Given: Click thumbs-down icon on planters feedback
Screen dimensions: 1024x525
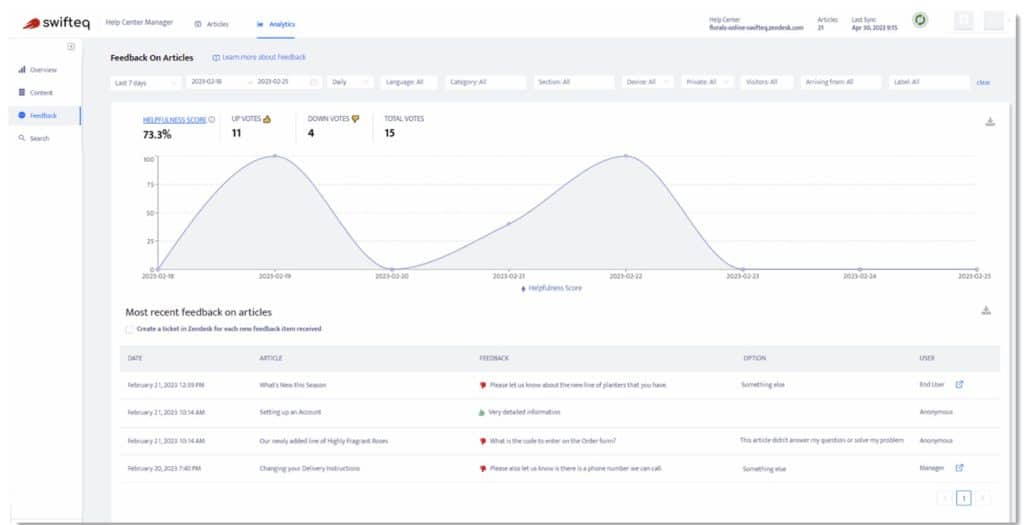Looking at the screenshot, I should (x=483, y=386).
